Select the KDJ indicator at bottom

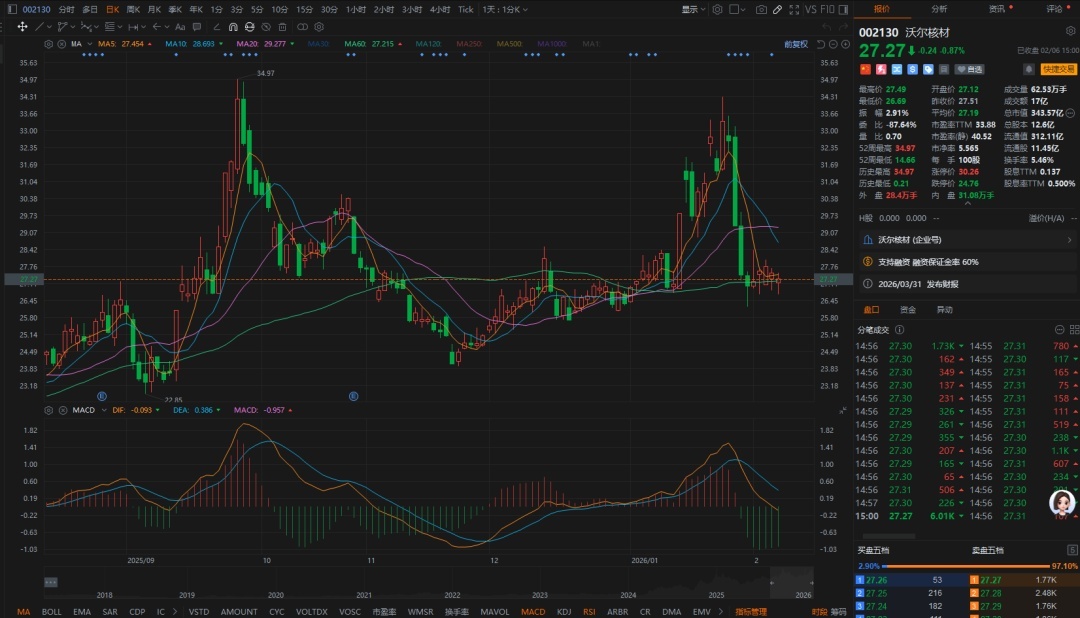pyautogui.click(x=563, y=611)
